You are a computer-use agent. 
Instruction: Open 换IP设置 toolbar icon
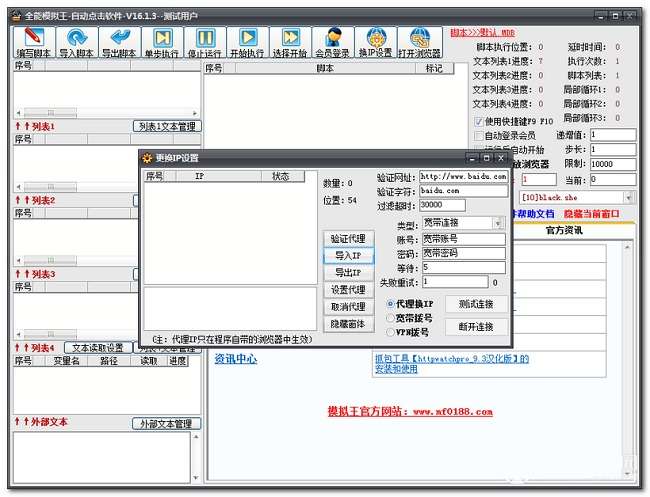(376, 42)
